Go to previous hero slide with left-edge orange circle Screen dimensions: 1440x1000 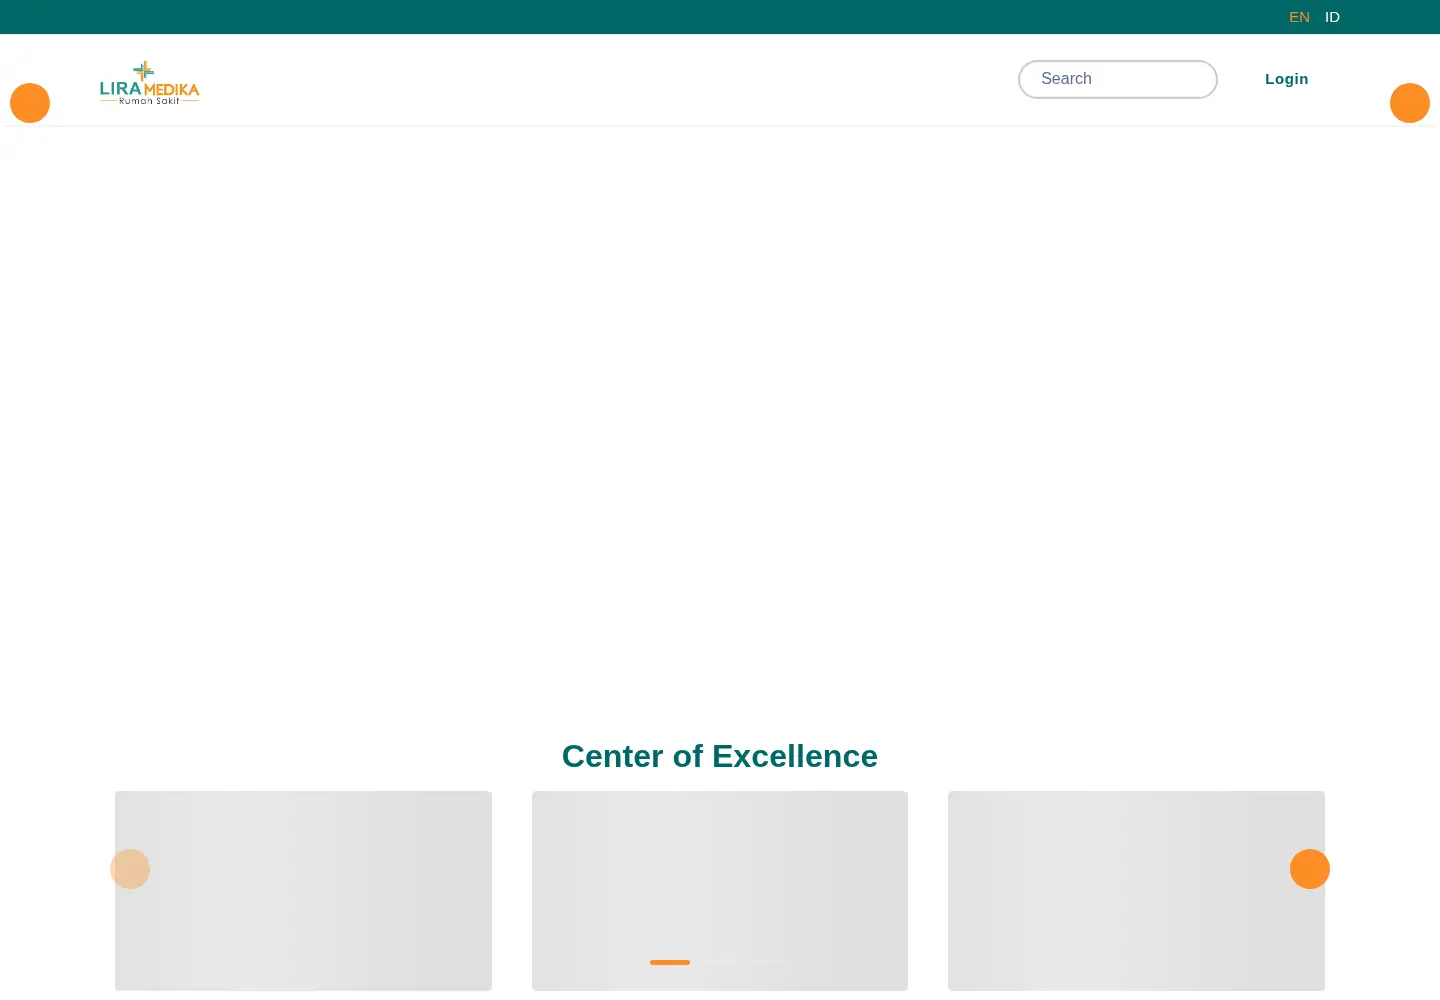point(30,103)
